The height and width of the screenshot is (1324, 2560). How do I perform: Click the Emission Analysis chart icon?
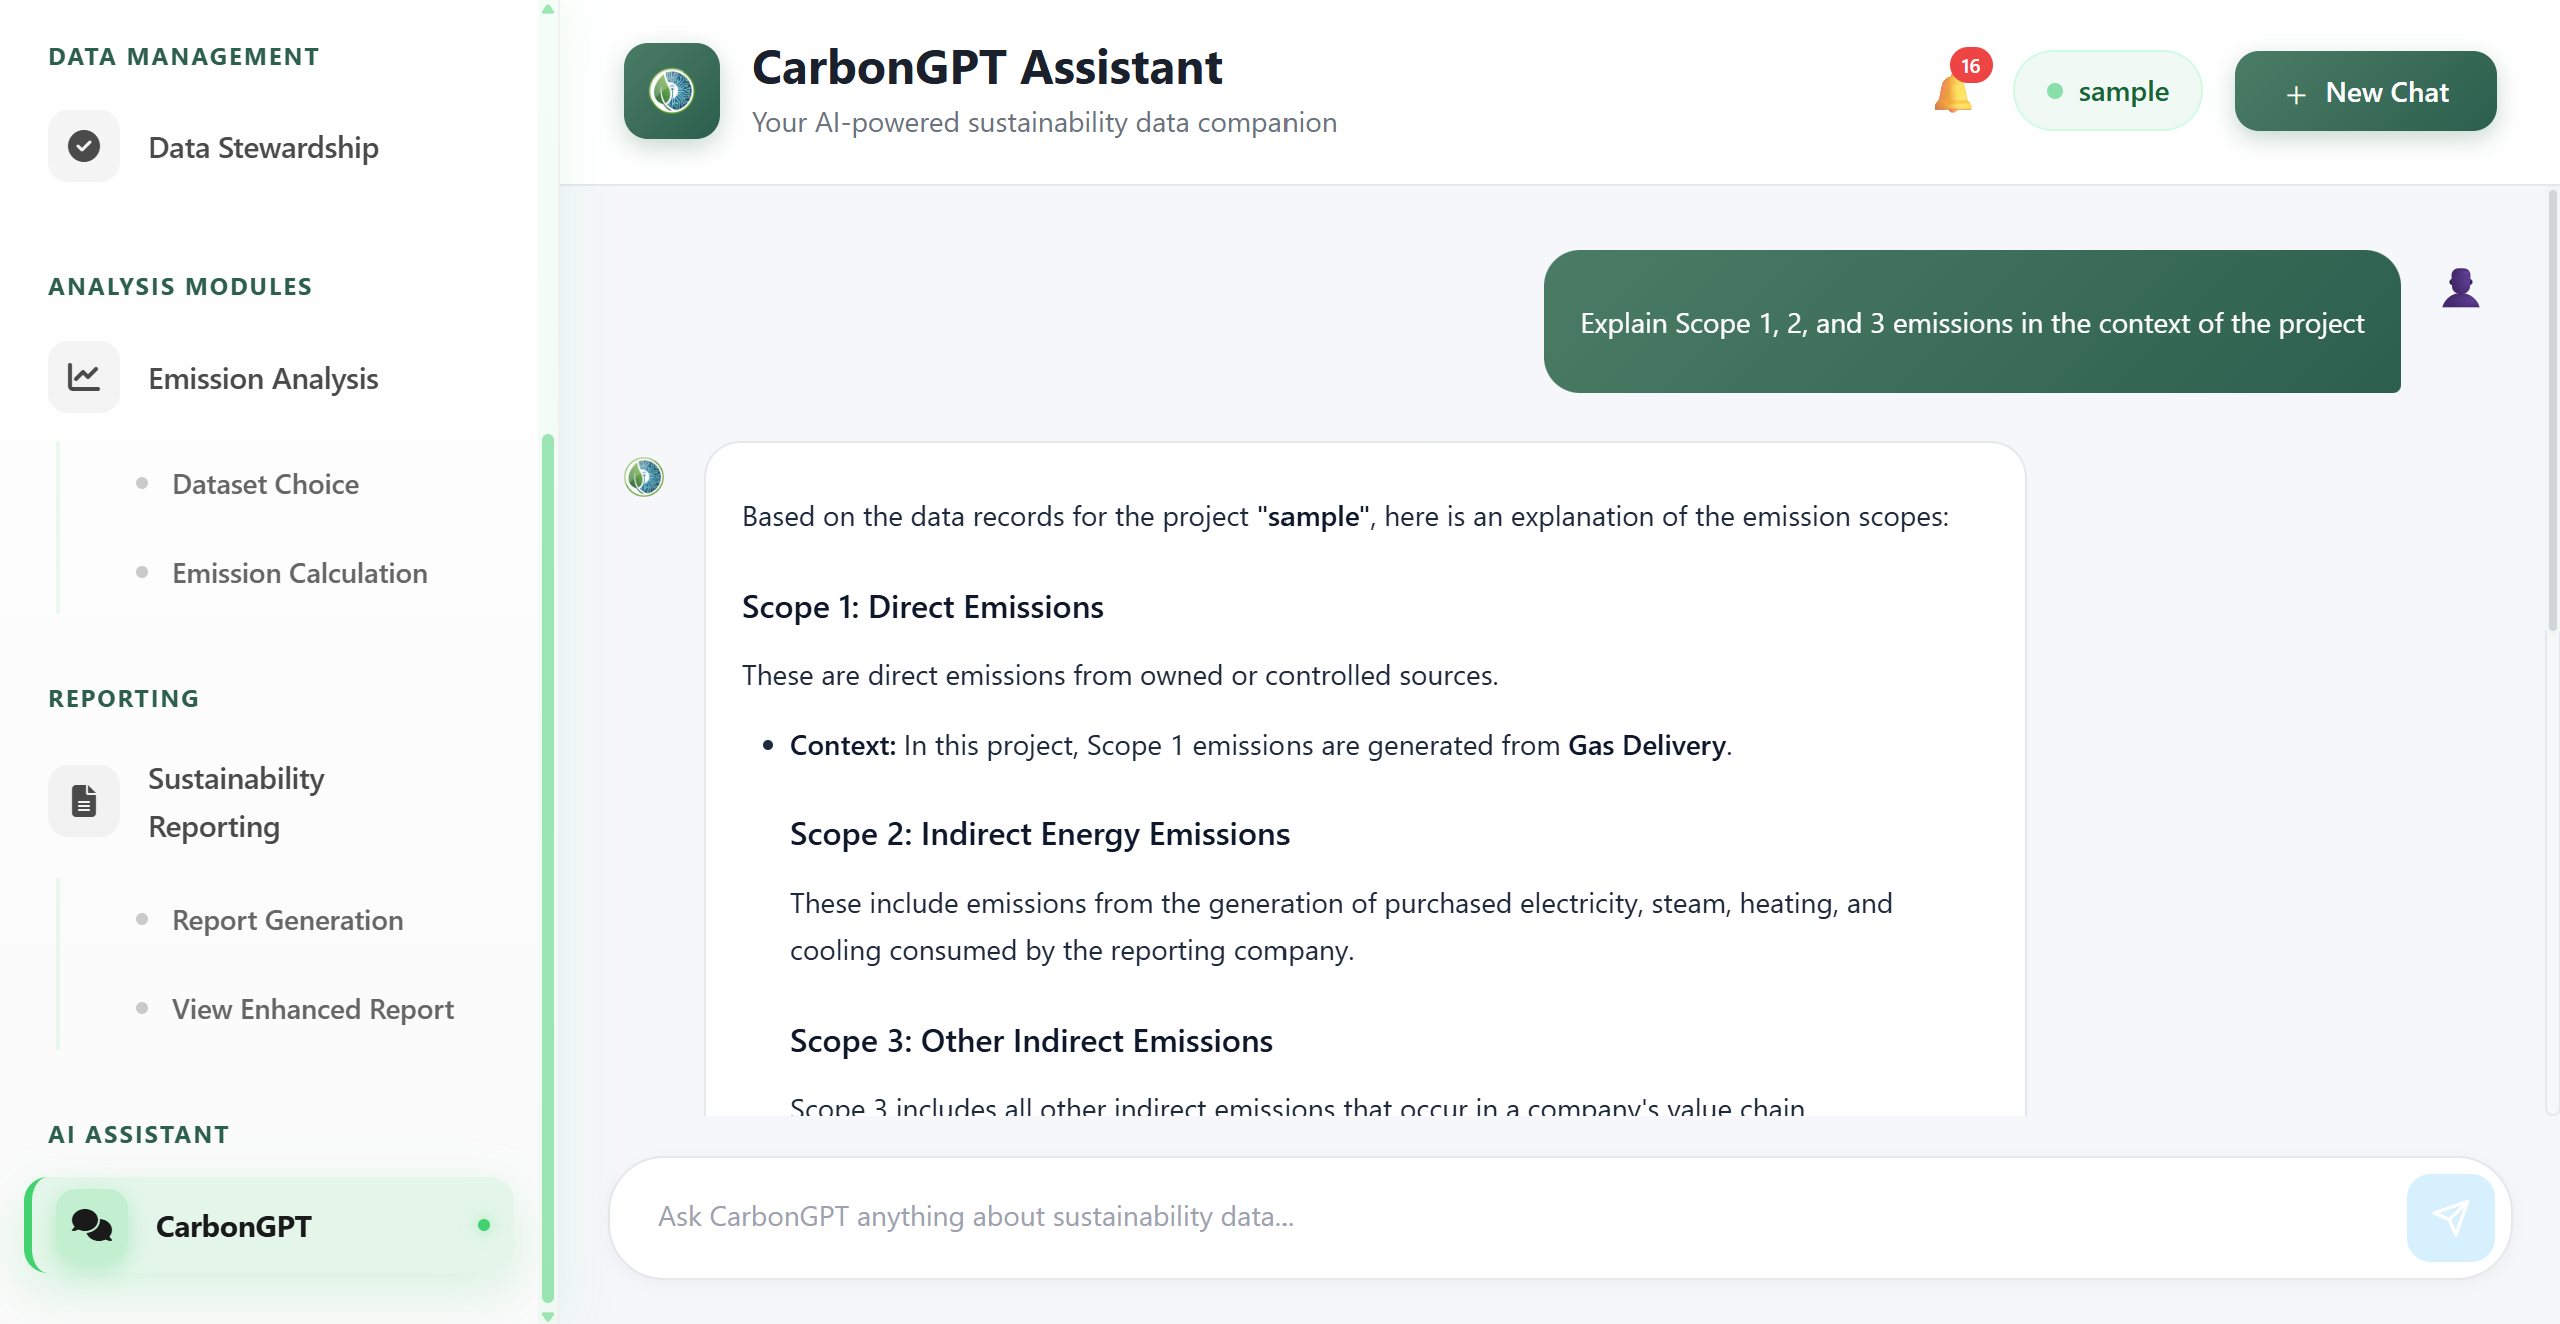click(x=84, y=378)
